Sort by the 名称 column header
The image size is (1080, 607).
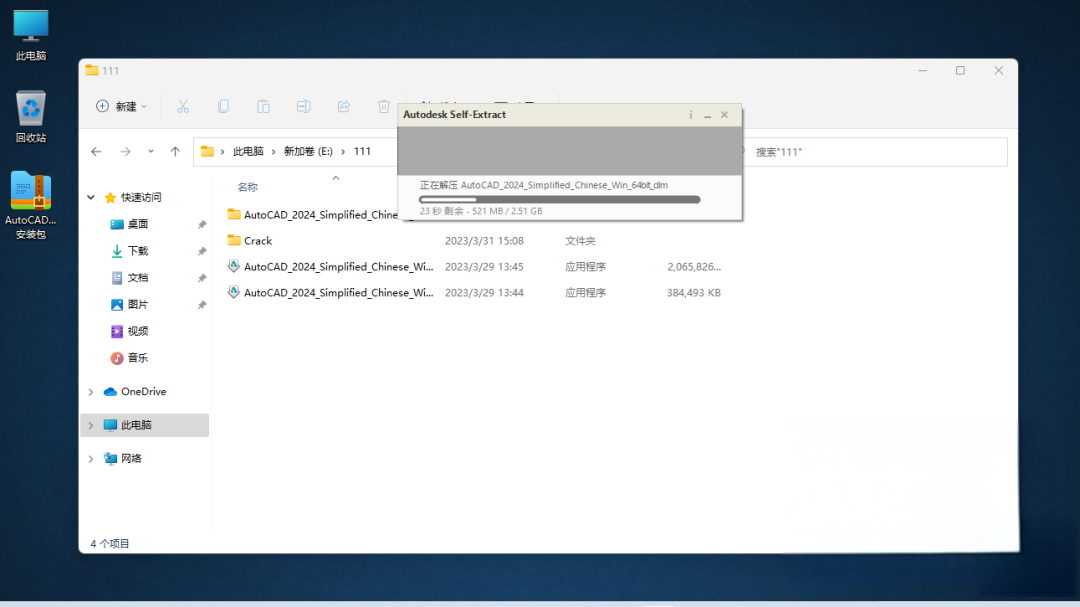point(247,187)
